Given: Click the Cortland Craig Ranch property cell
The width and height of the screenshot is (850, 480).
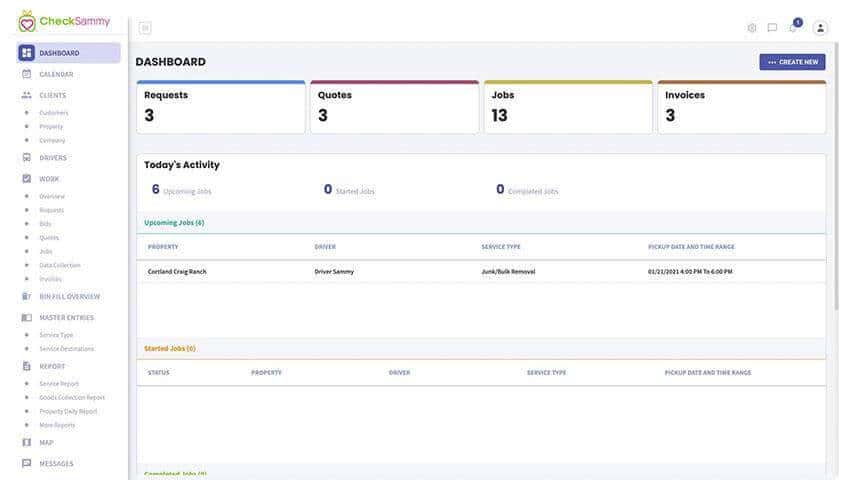Looking at the screenshot, I should coord(177,272).
